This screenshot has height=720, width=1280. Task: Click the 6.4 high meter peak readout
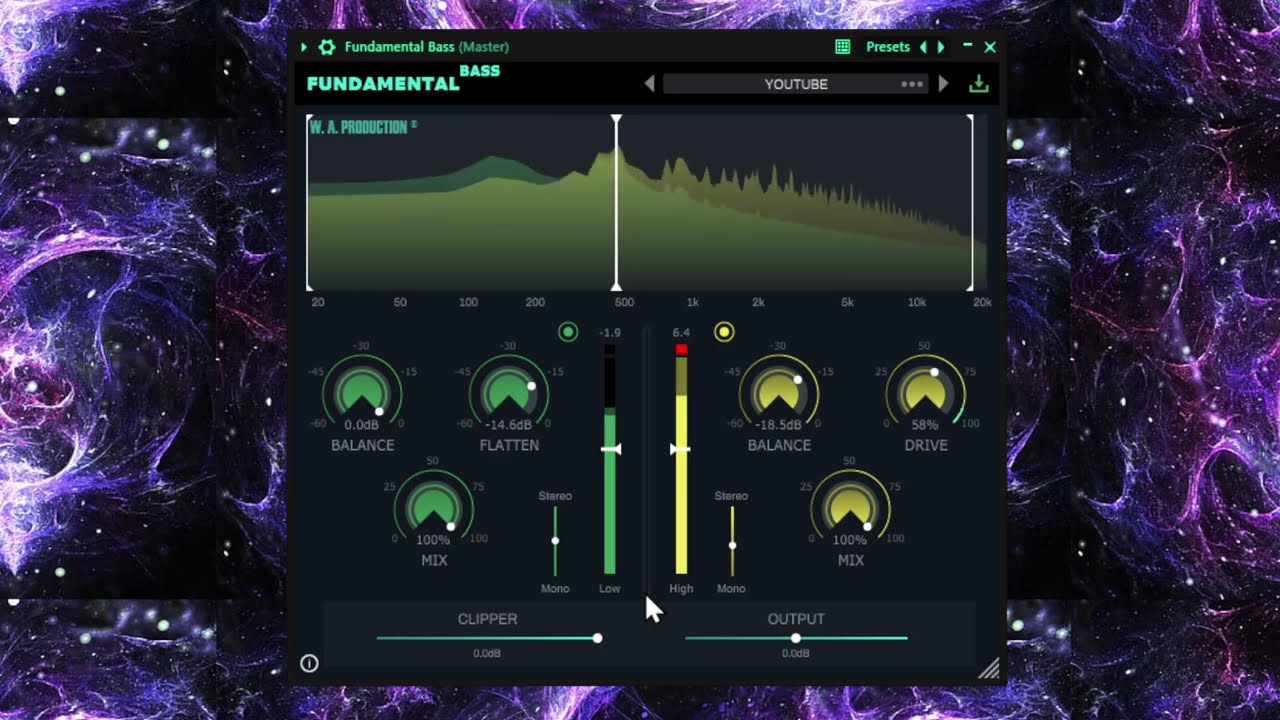(681, 332)
